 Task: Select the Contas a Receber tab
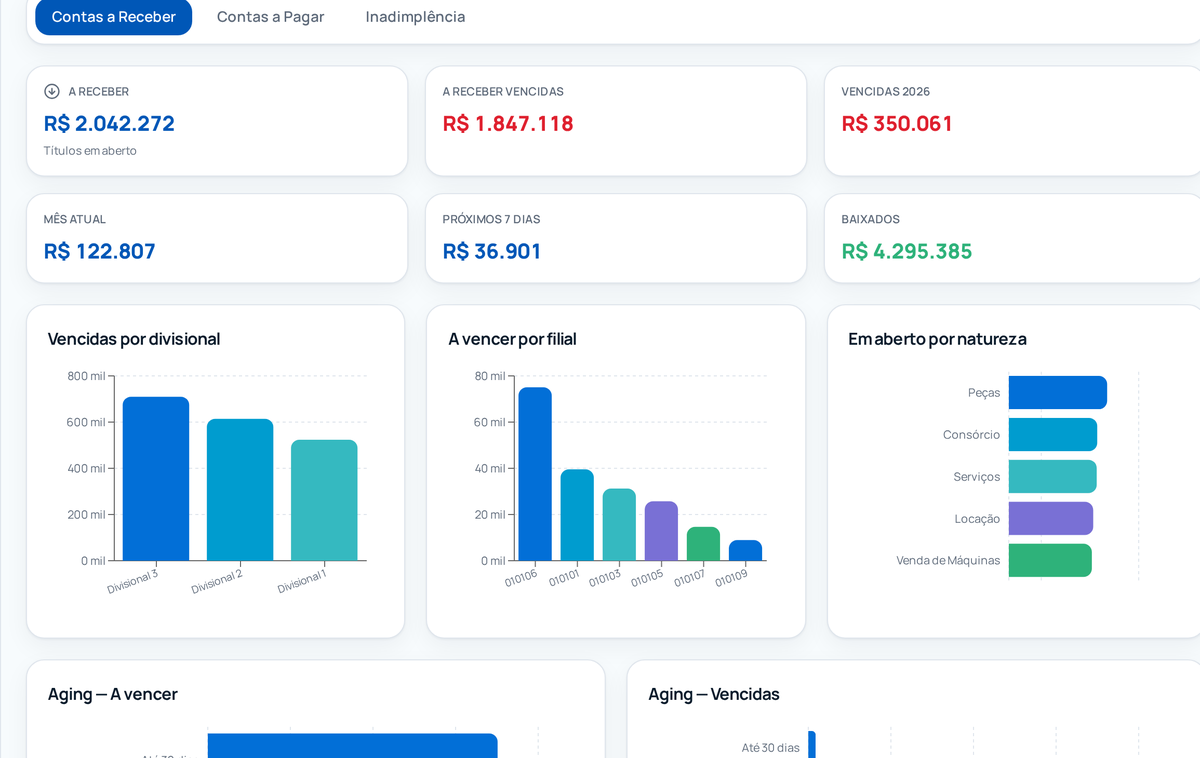(114, 17)
